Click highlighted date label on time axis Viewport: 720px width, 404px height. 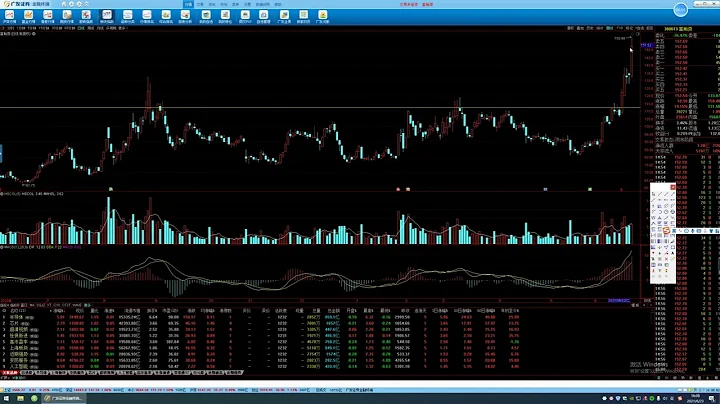click(619, 301)
